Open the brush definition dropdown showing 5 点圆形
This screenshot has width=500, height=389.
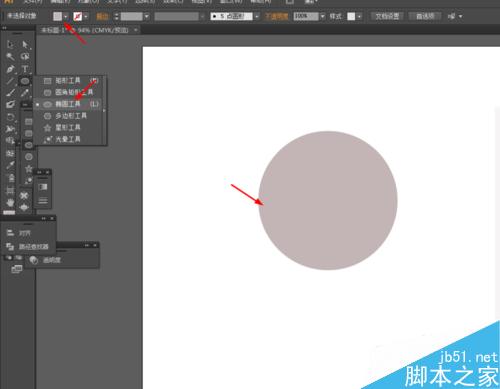tap(257, 16)
